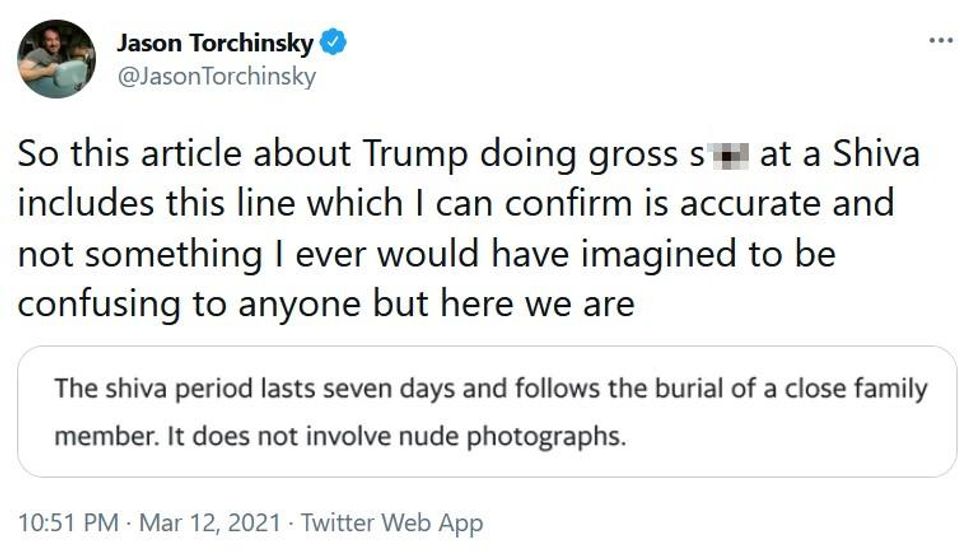980x552 pixels.
Task: Click the pixelated censored word in tweet
Action: [728, 156]
